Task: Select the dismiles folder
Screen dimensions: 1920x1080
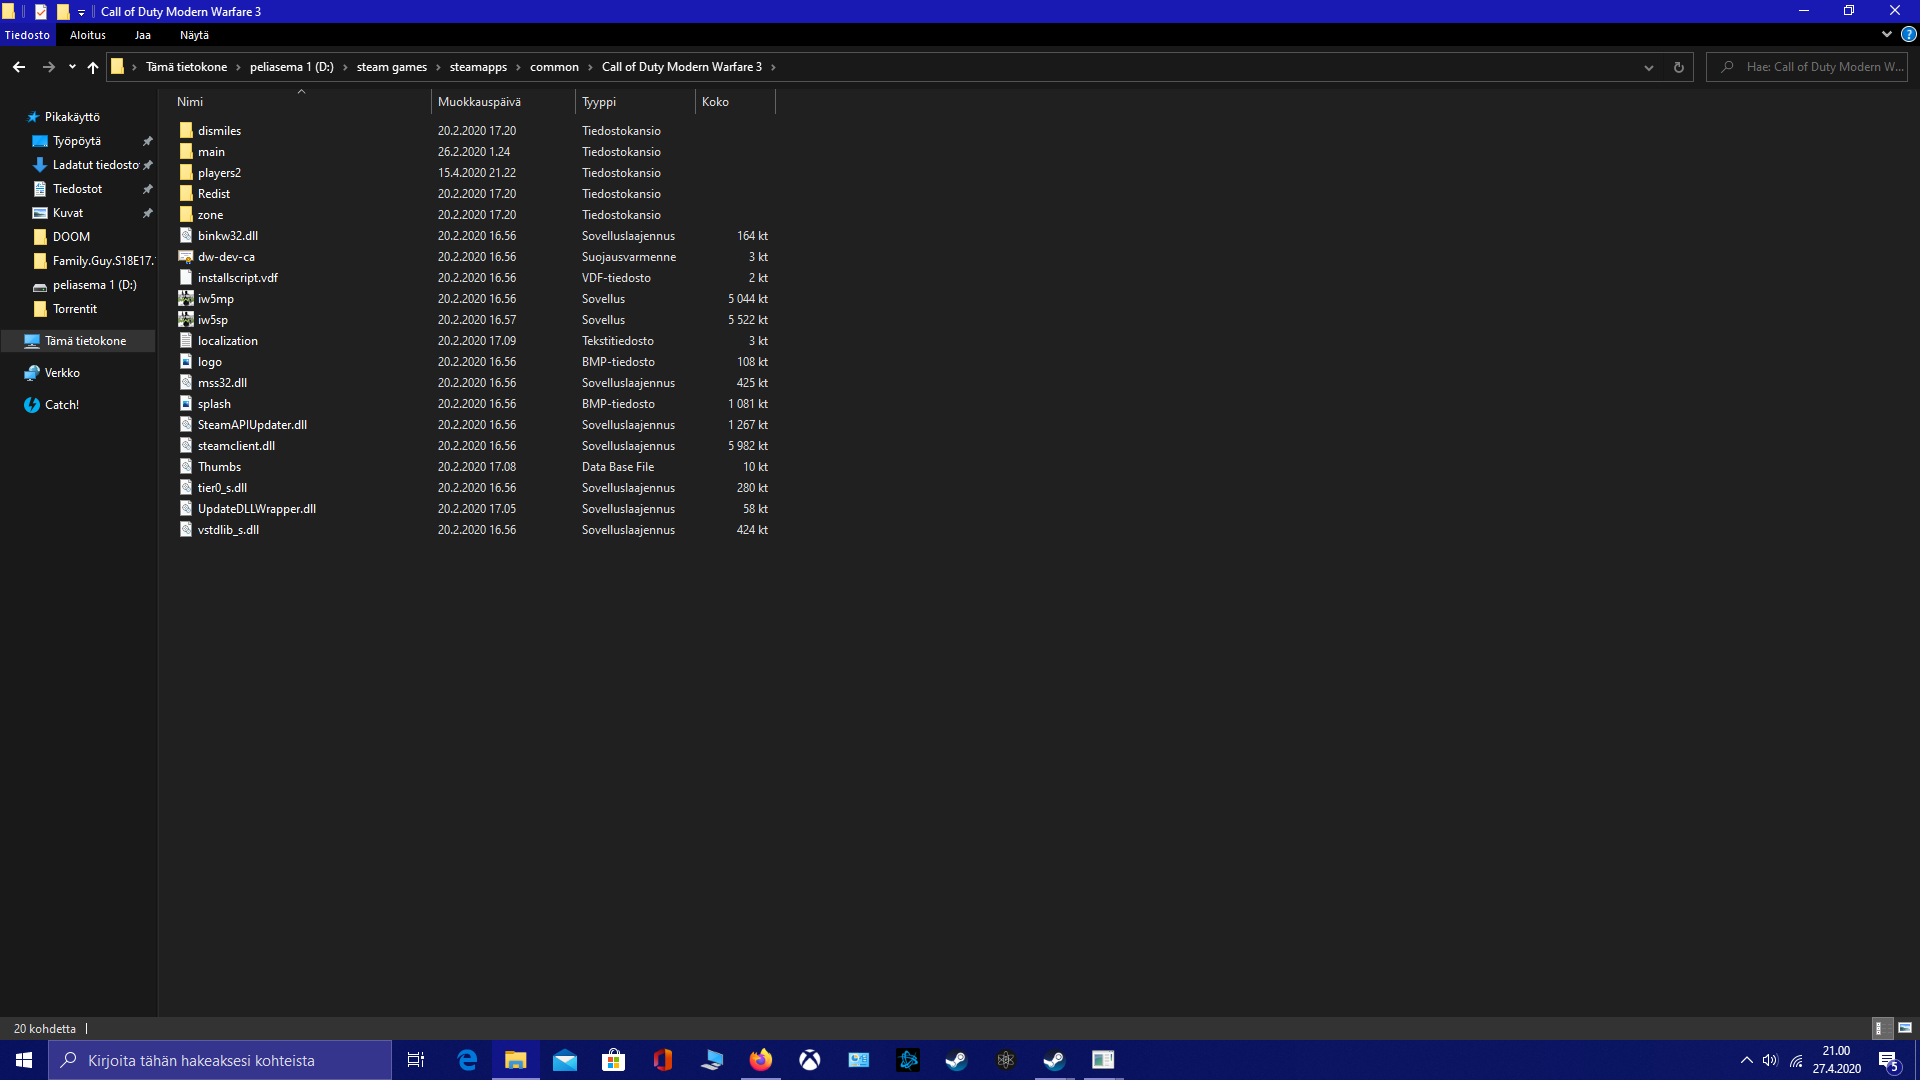Action: click(x=219, y=131)
